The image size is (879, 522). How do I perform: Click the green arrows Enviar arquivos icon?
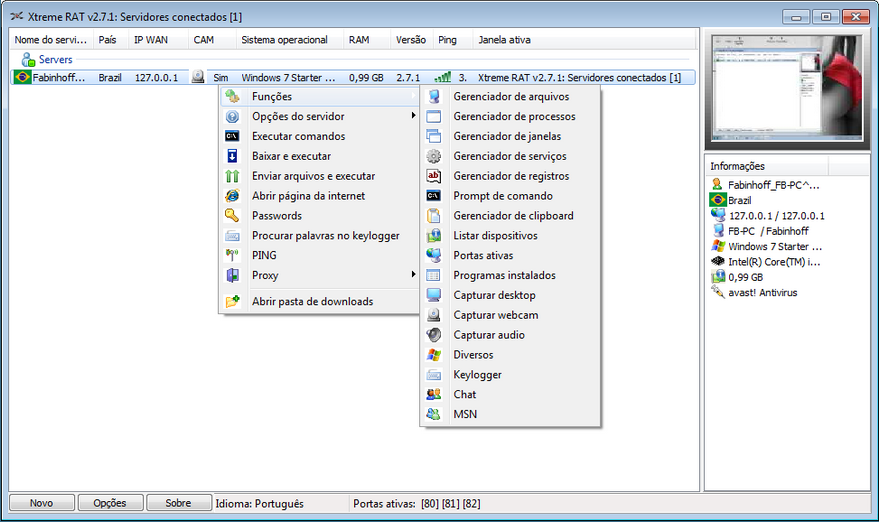[232, 176]
